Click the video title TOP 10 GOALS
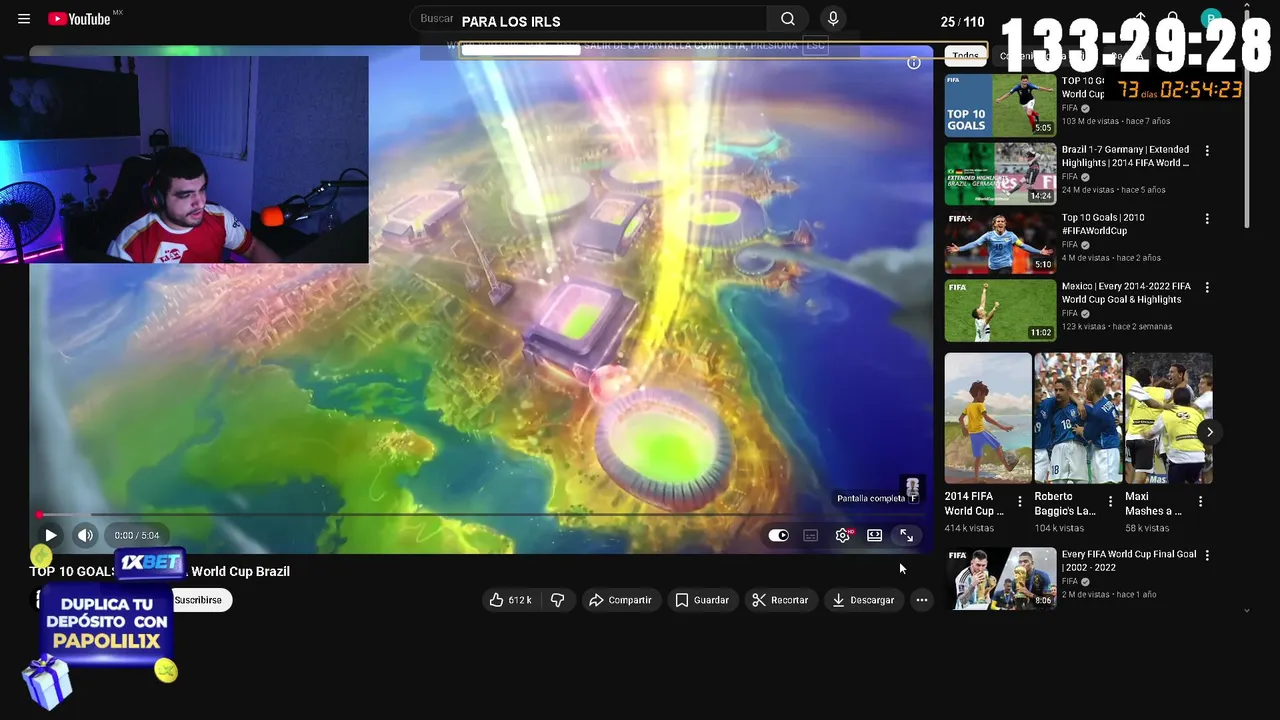Viewport: 1280px width, 720px height. pyautogui.click(x=160, y=571)
